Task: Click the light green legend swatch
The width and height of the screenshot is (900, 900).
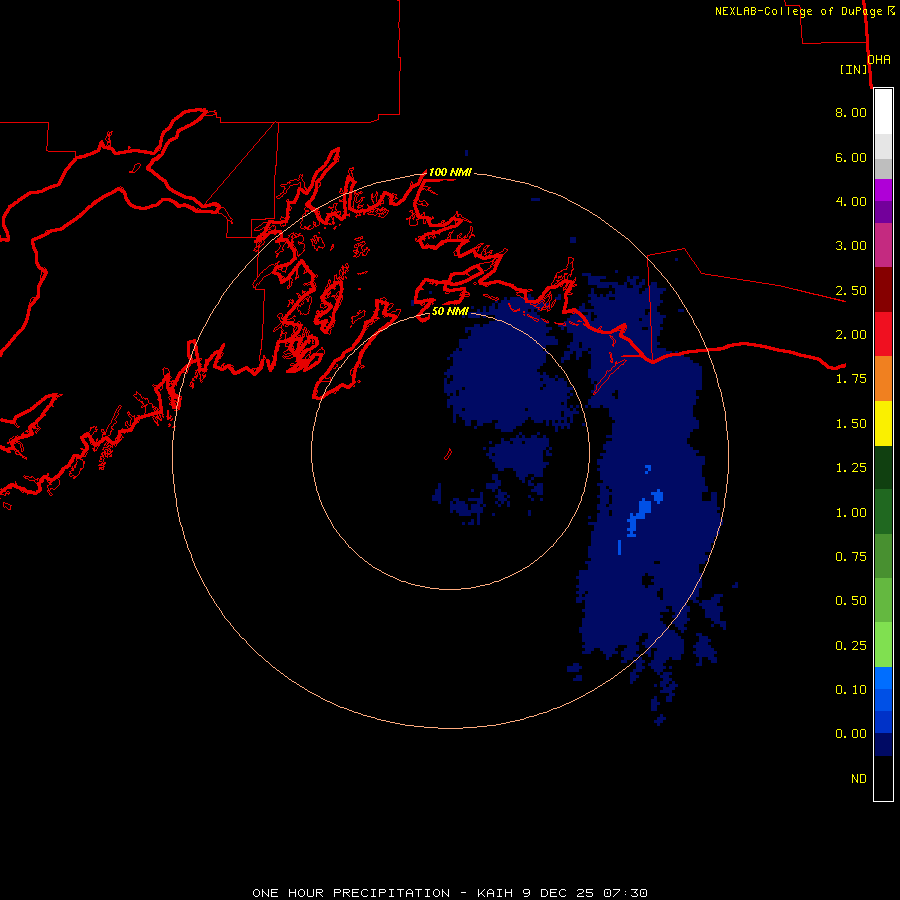Action: click(883, 645)
